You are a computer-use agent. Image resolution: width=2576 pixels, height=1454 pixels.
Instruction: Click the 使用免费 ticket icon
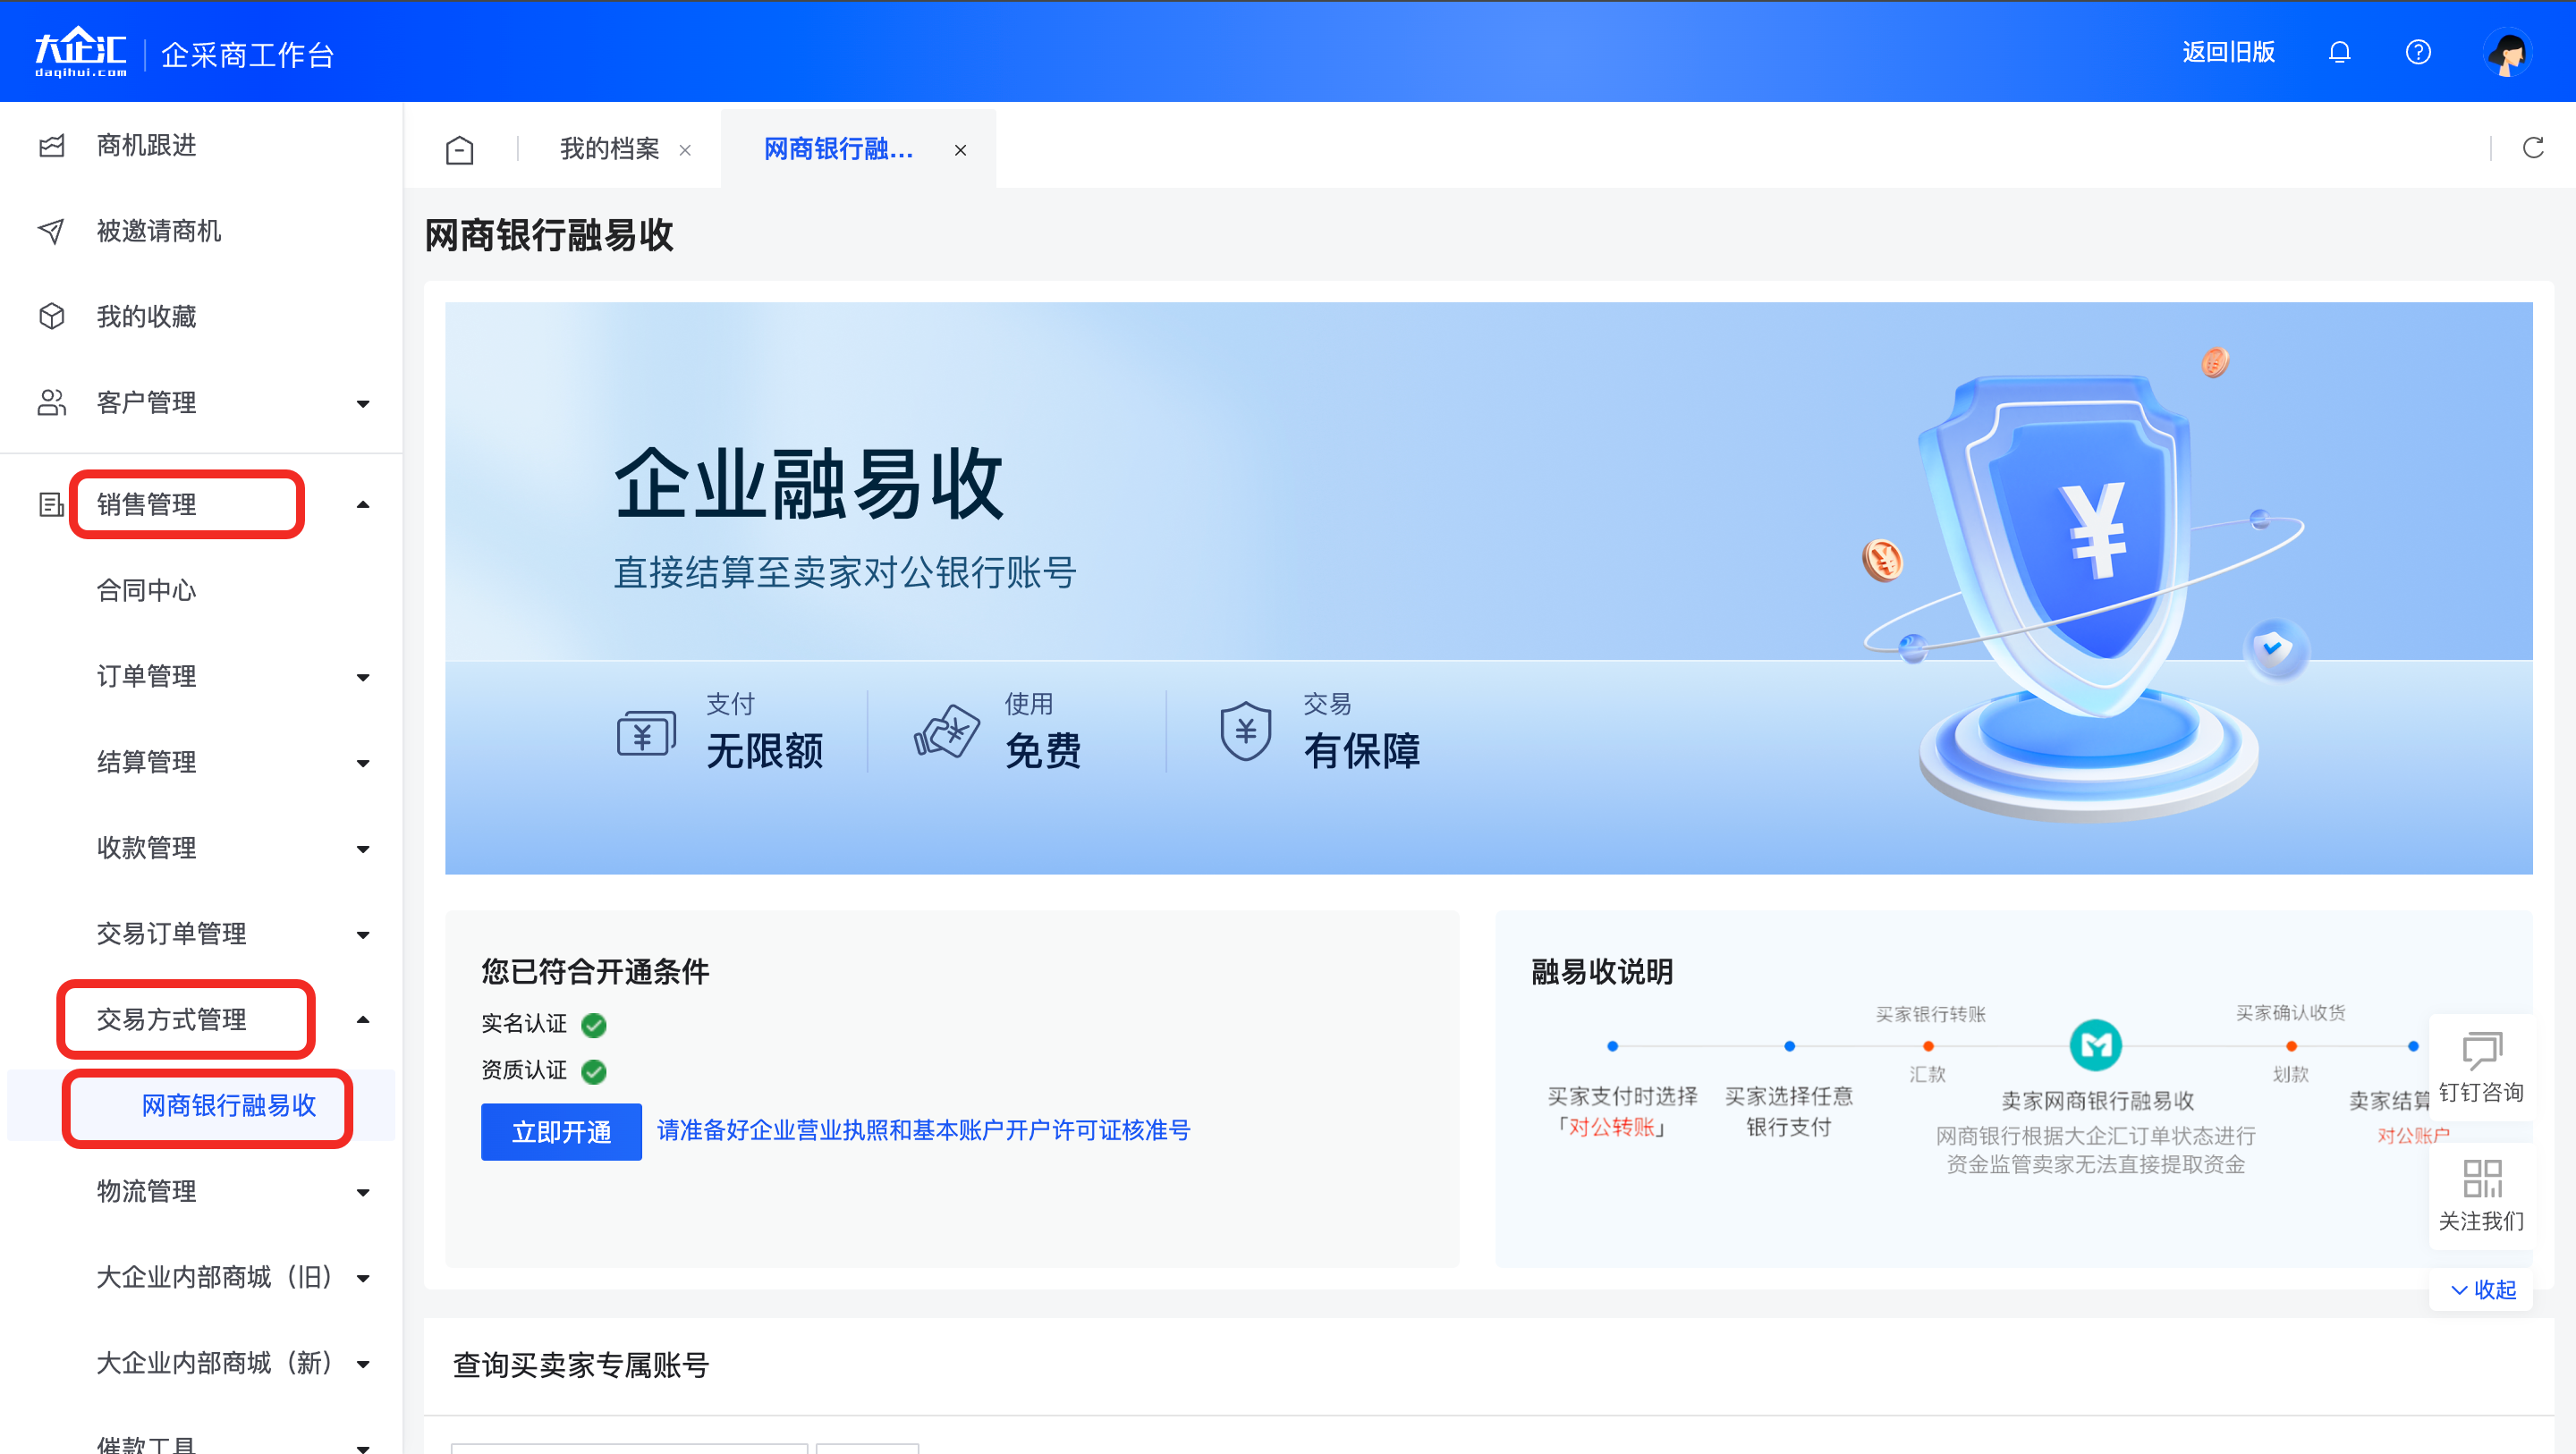pyautogui.click(x=946, y=732)
